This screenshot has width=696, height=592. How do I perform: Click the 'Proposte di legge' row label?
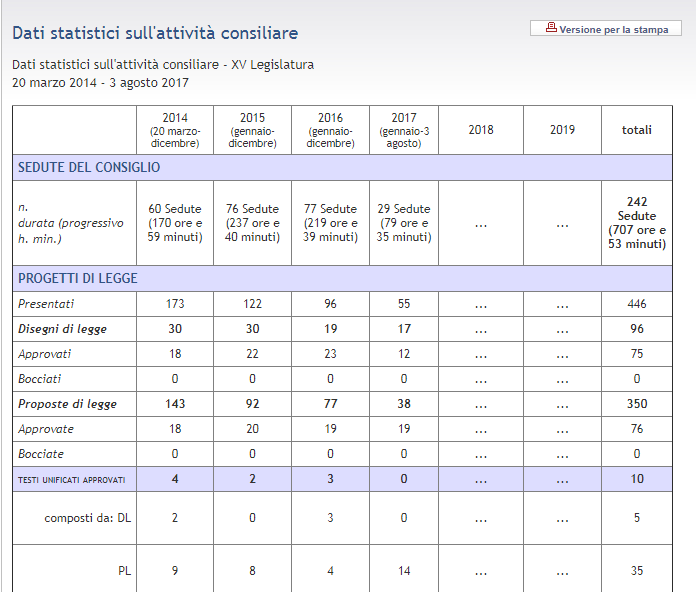[x=67, y=404]
